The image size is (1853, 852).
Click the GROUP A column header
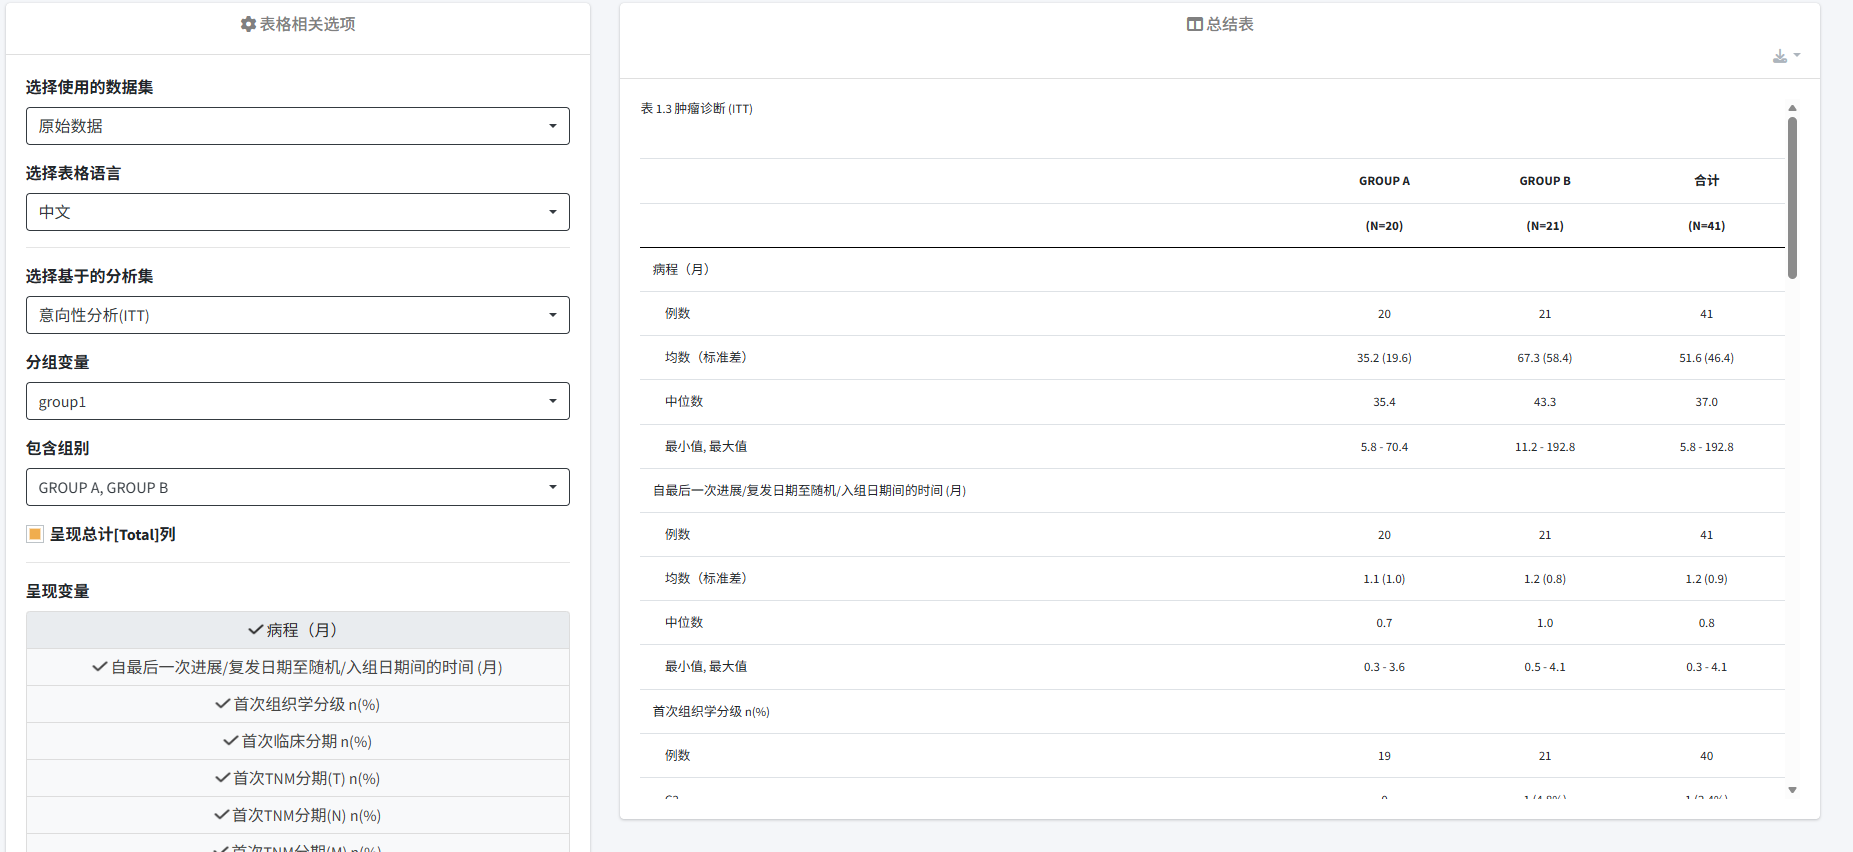pos(1384,181)
